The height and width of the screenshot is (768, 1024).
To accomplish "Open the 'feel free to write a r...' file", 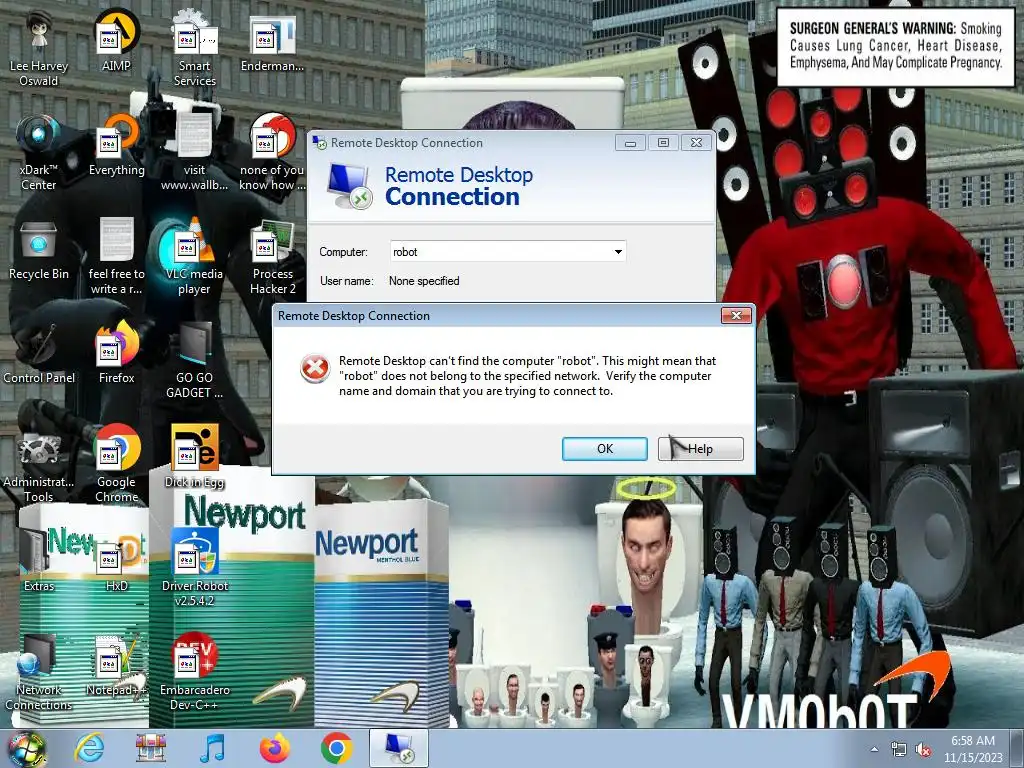I will tap(116, 256).
